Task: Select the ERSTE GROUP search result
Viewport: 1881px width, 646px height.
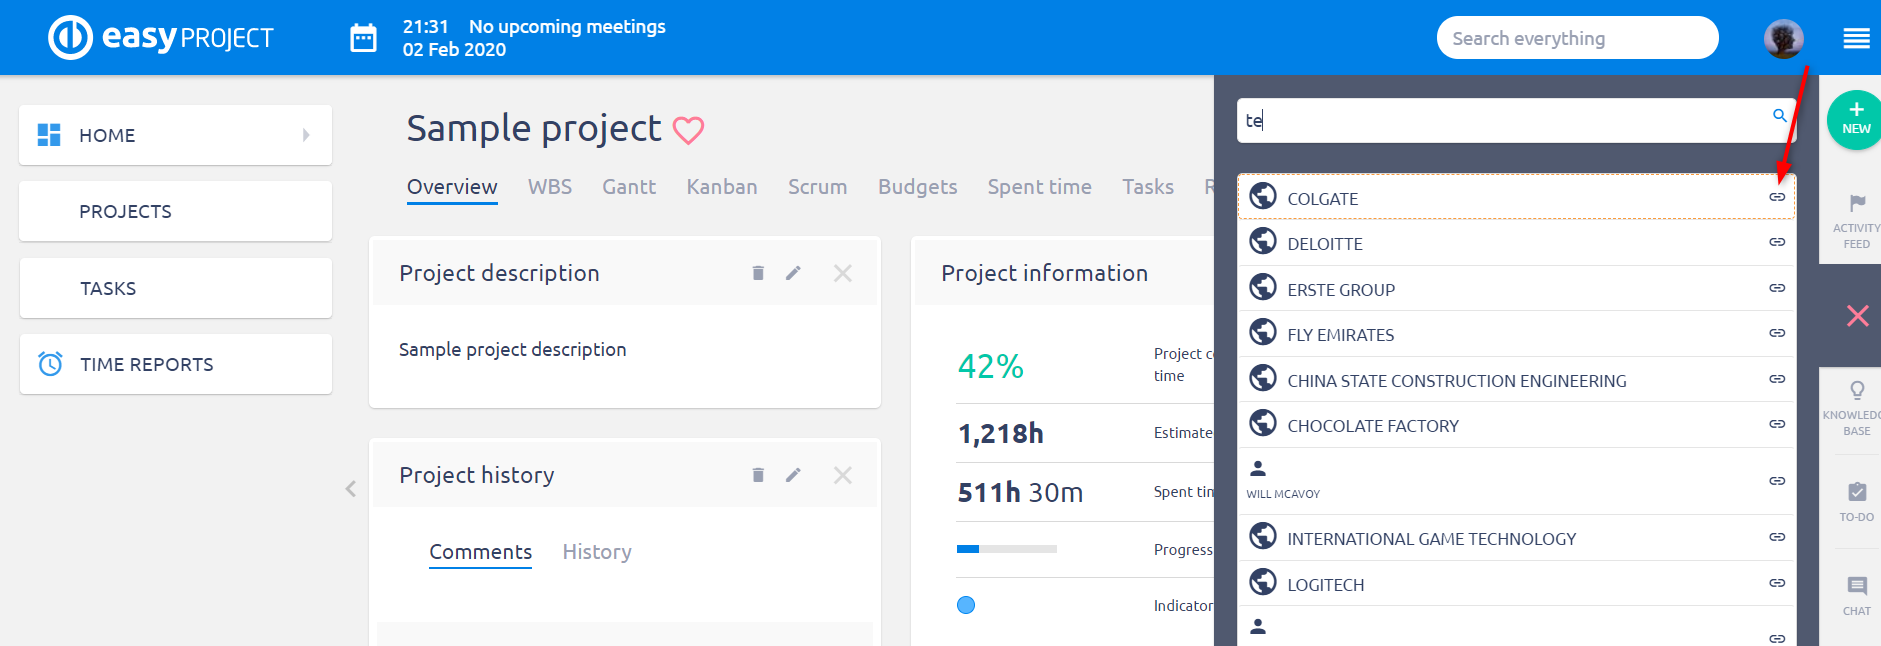Action: point(1516,289)
